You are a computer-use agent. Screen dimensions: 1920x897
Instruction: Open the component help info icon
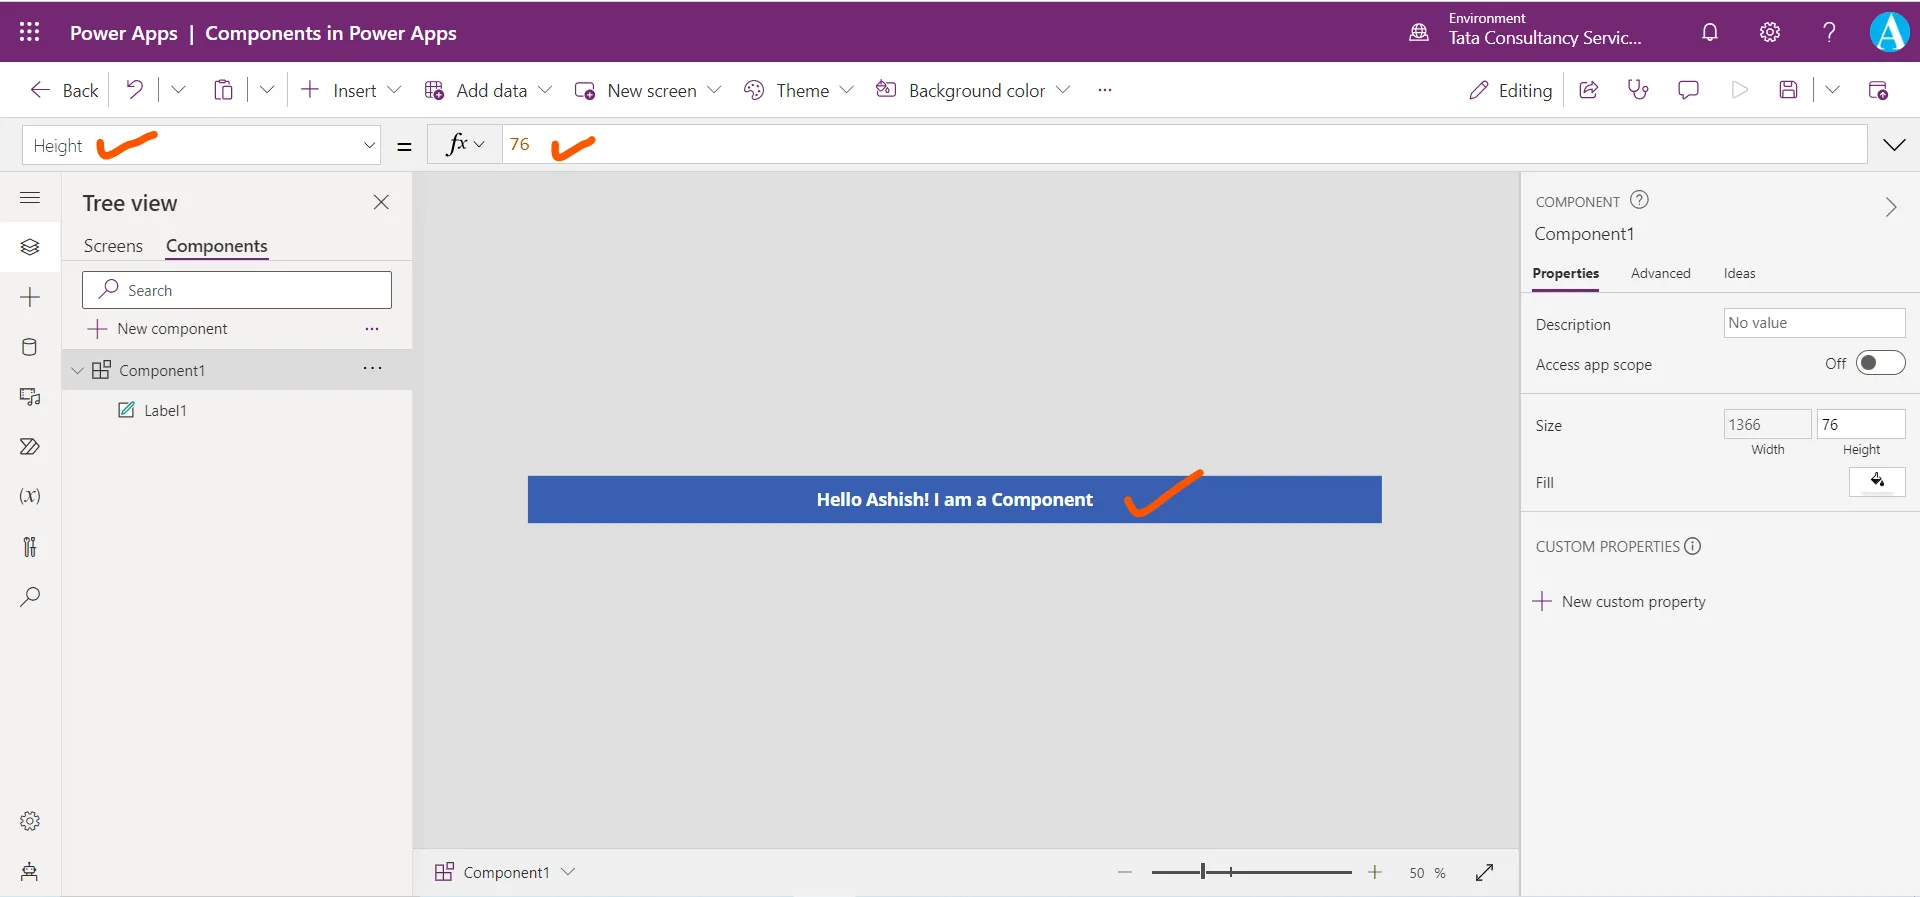click(1639, 200)
